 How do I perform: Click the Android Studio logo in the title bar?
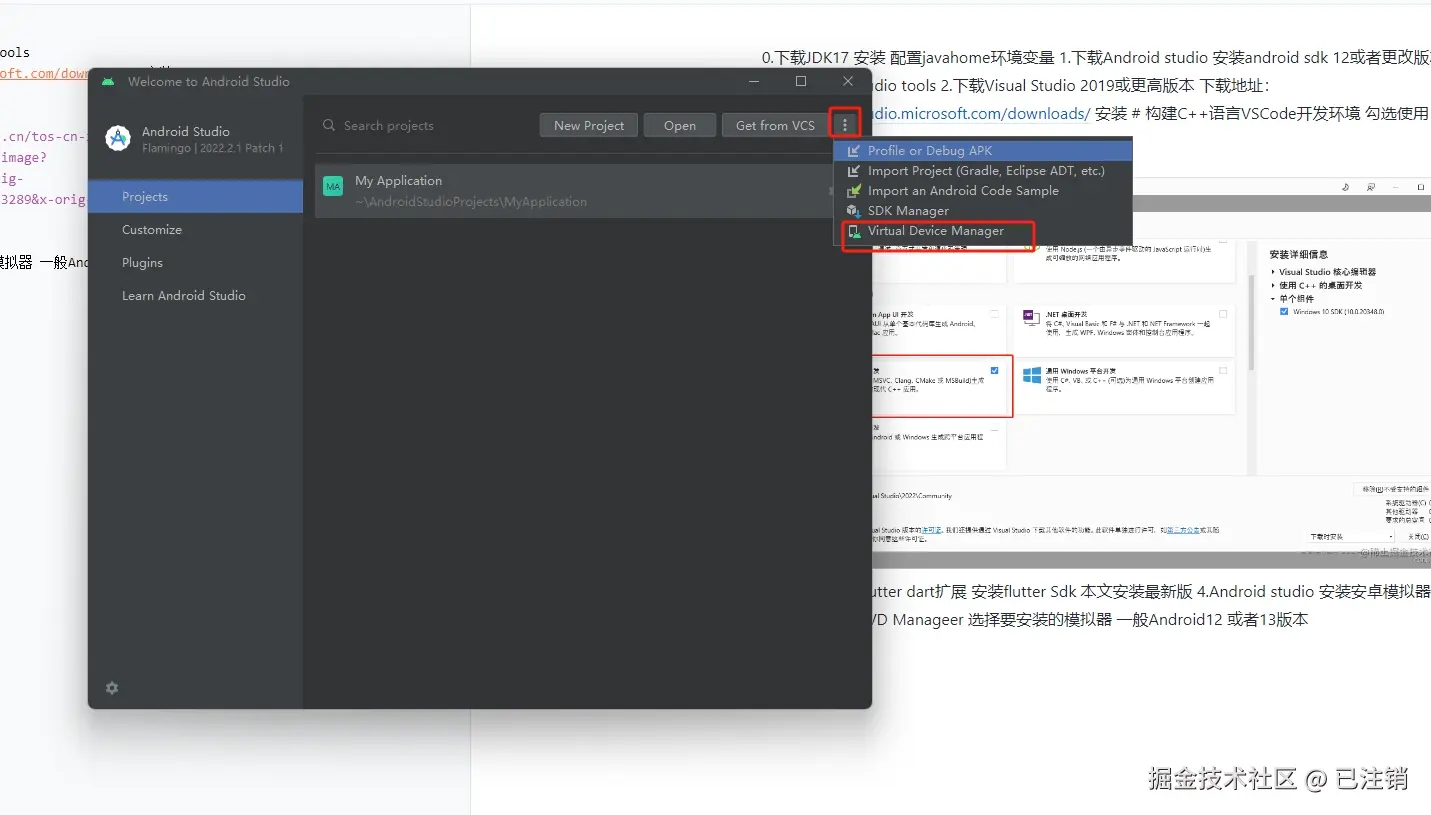click(x=107, y=81)
